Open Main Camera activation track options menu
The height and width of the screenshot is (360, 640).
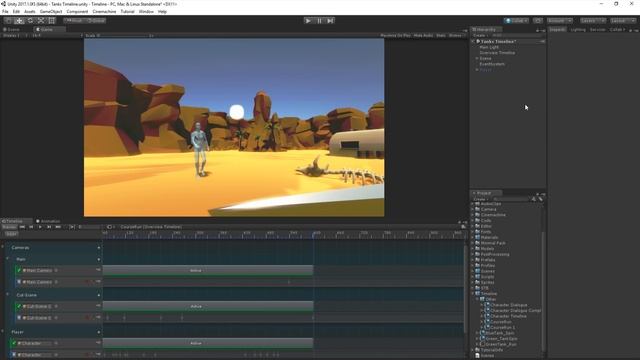[98, 270]
